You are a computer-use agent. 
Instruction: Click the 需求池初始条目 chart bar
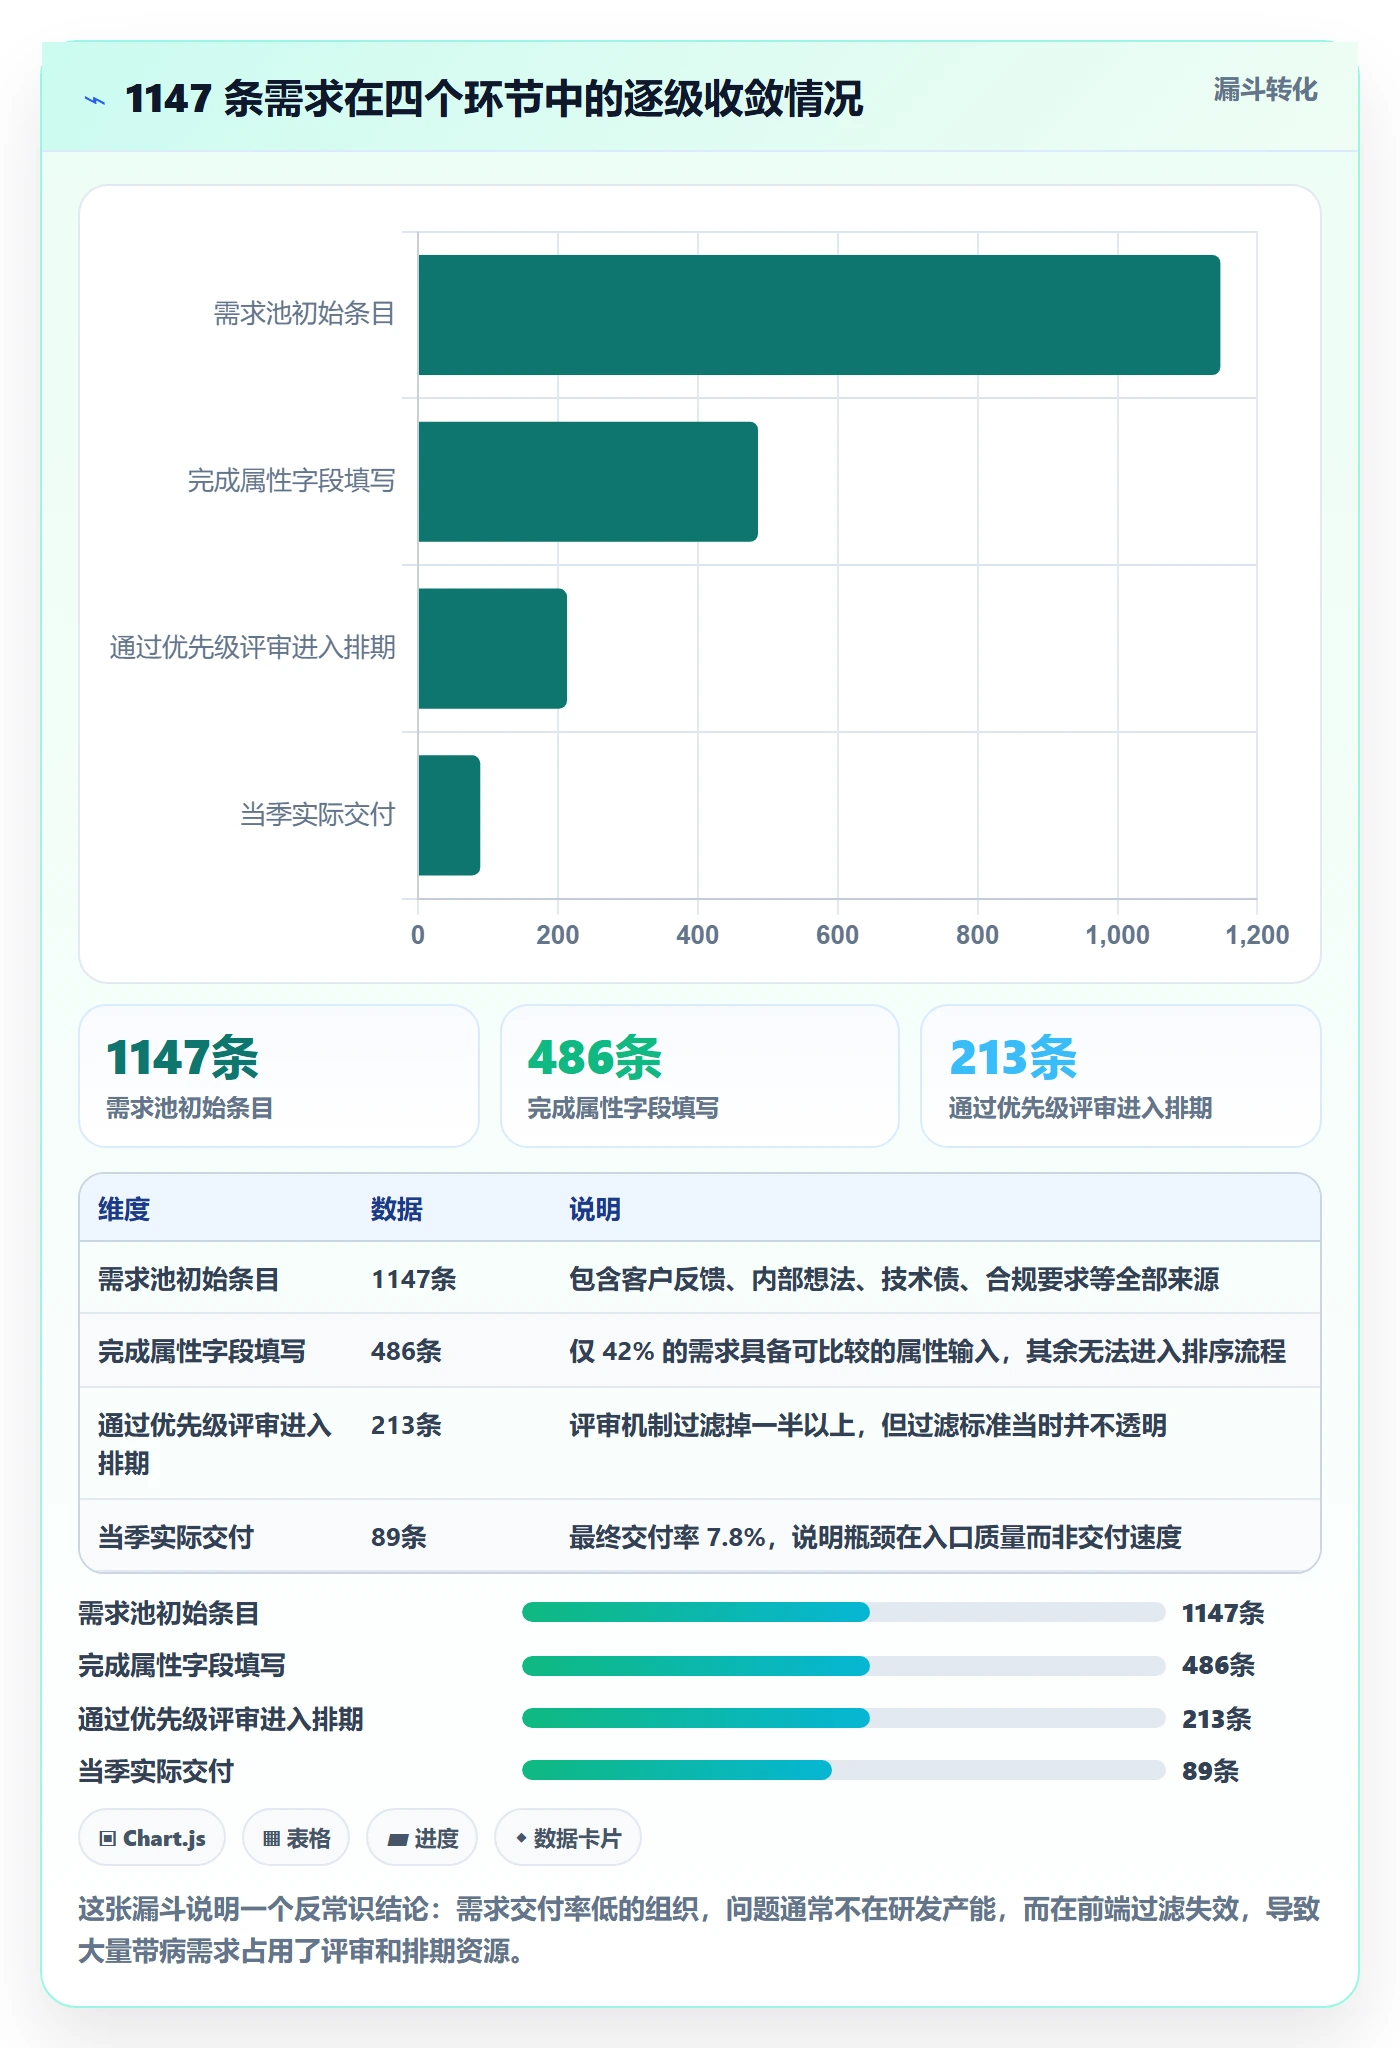(x=819, y=315)
